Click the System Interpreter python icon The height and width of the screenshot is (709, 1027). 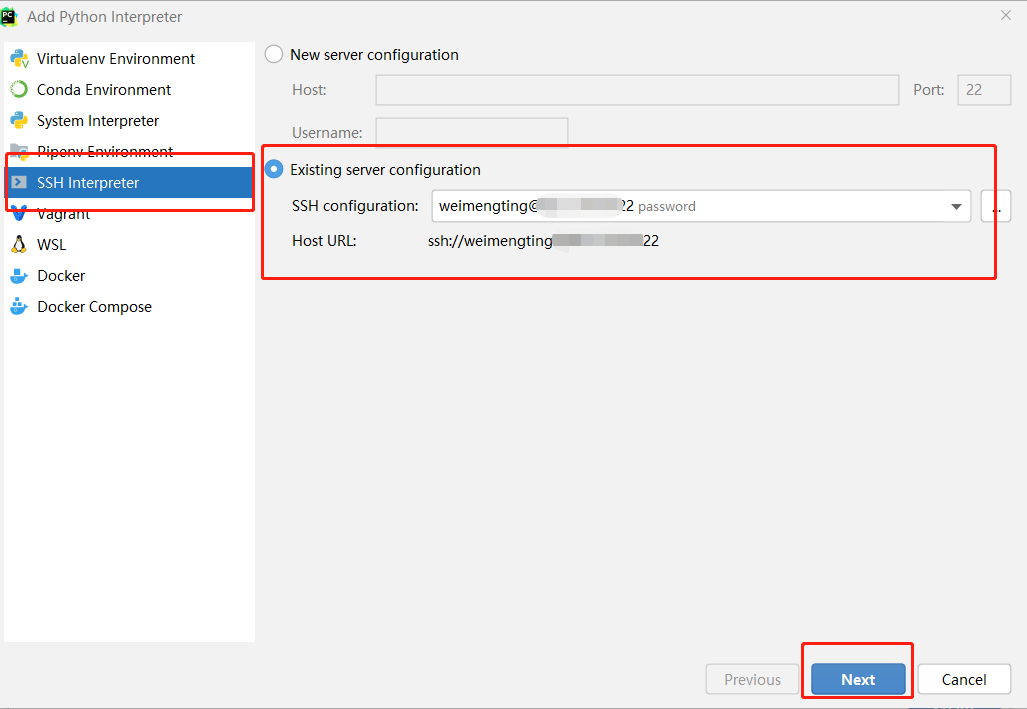pyautogui.click(x=19, y=121)
